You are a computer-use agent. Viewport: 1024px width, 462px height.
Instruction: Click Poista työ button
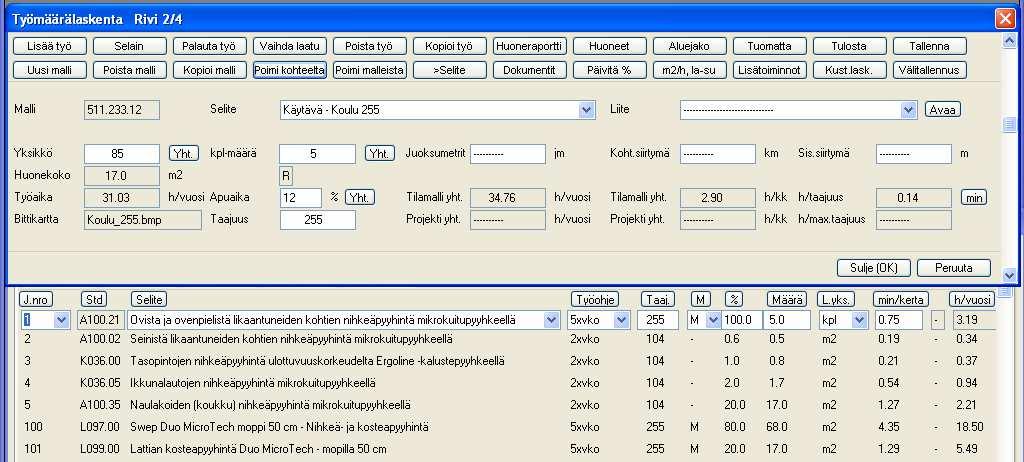(370, 46)
